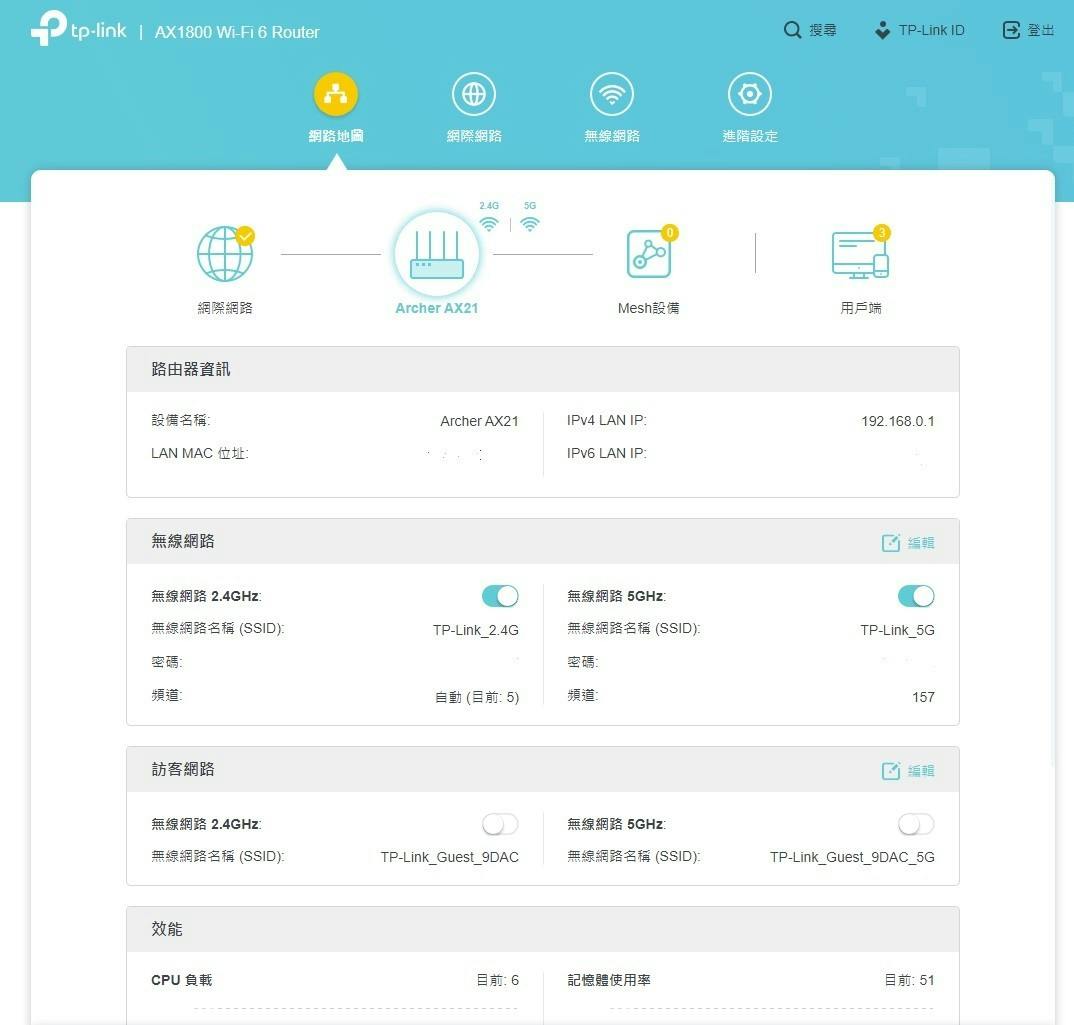Image resolution: width=1074 pixels, height=1025 pixels.
Task: Open the Mesh設備 devices icon
Action: (648, 255)
